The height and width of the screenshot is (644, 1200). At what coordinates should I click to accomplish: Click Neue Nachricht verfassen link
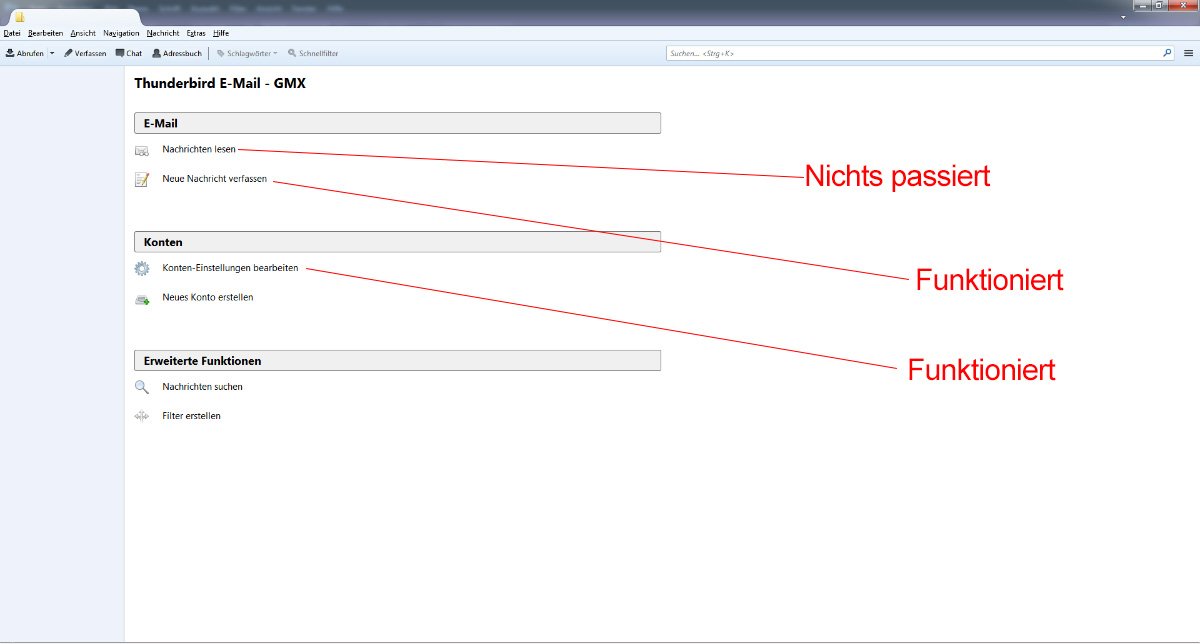(x=215, y=179)
